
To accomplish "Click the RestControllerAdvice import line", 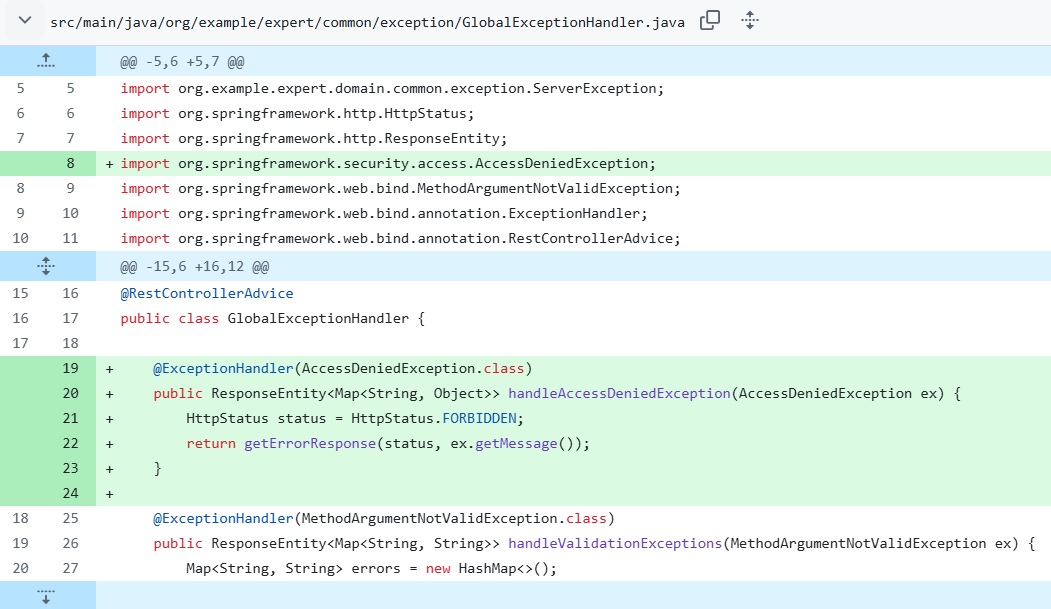I will click(400, 239).
